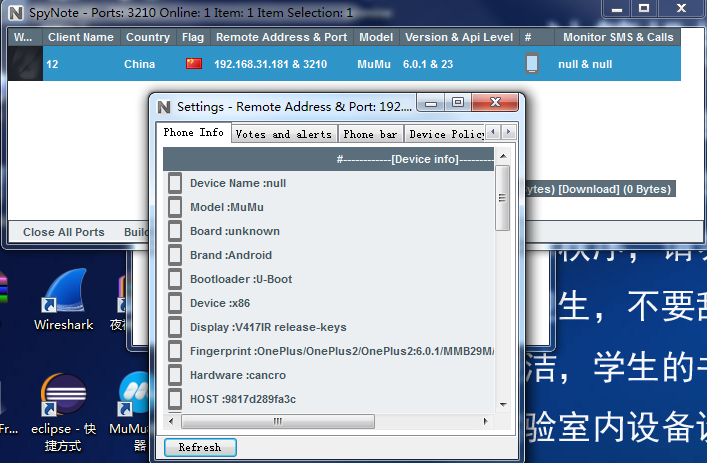Maximize the Settings window

pos(458,103)
